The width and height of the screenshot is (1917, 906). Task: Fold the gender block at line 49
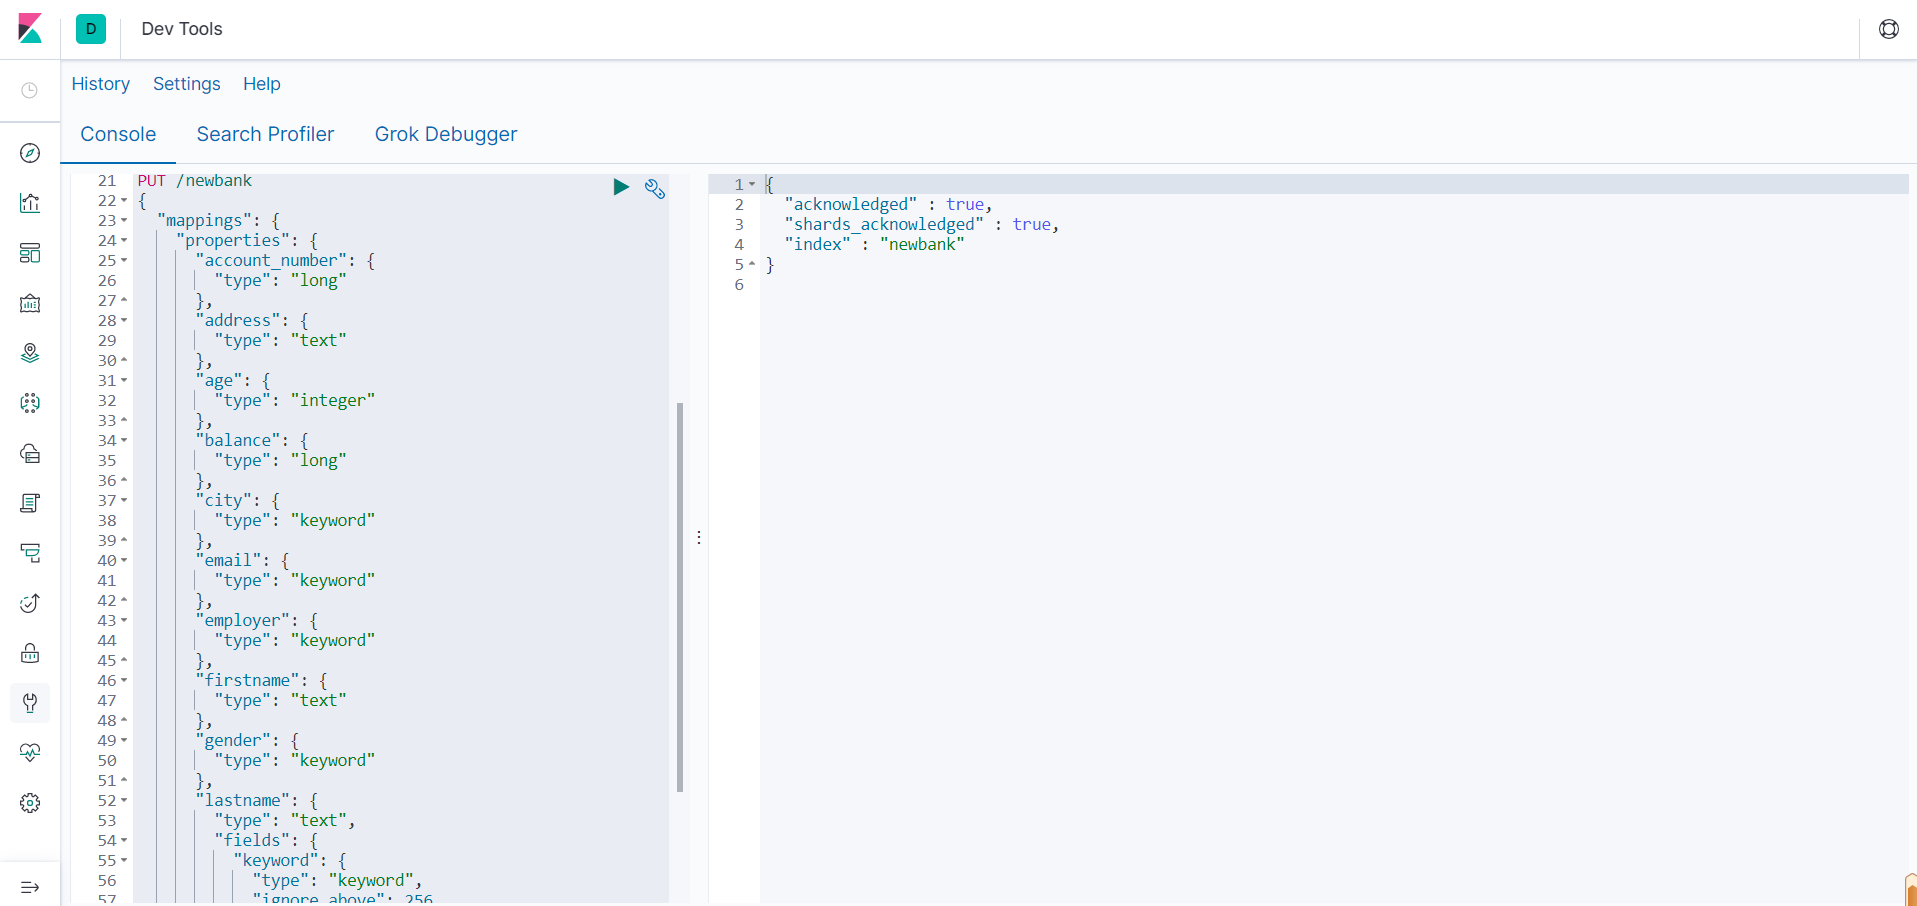coord(124,741)
